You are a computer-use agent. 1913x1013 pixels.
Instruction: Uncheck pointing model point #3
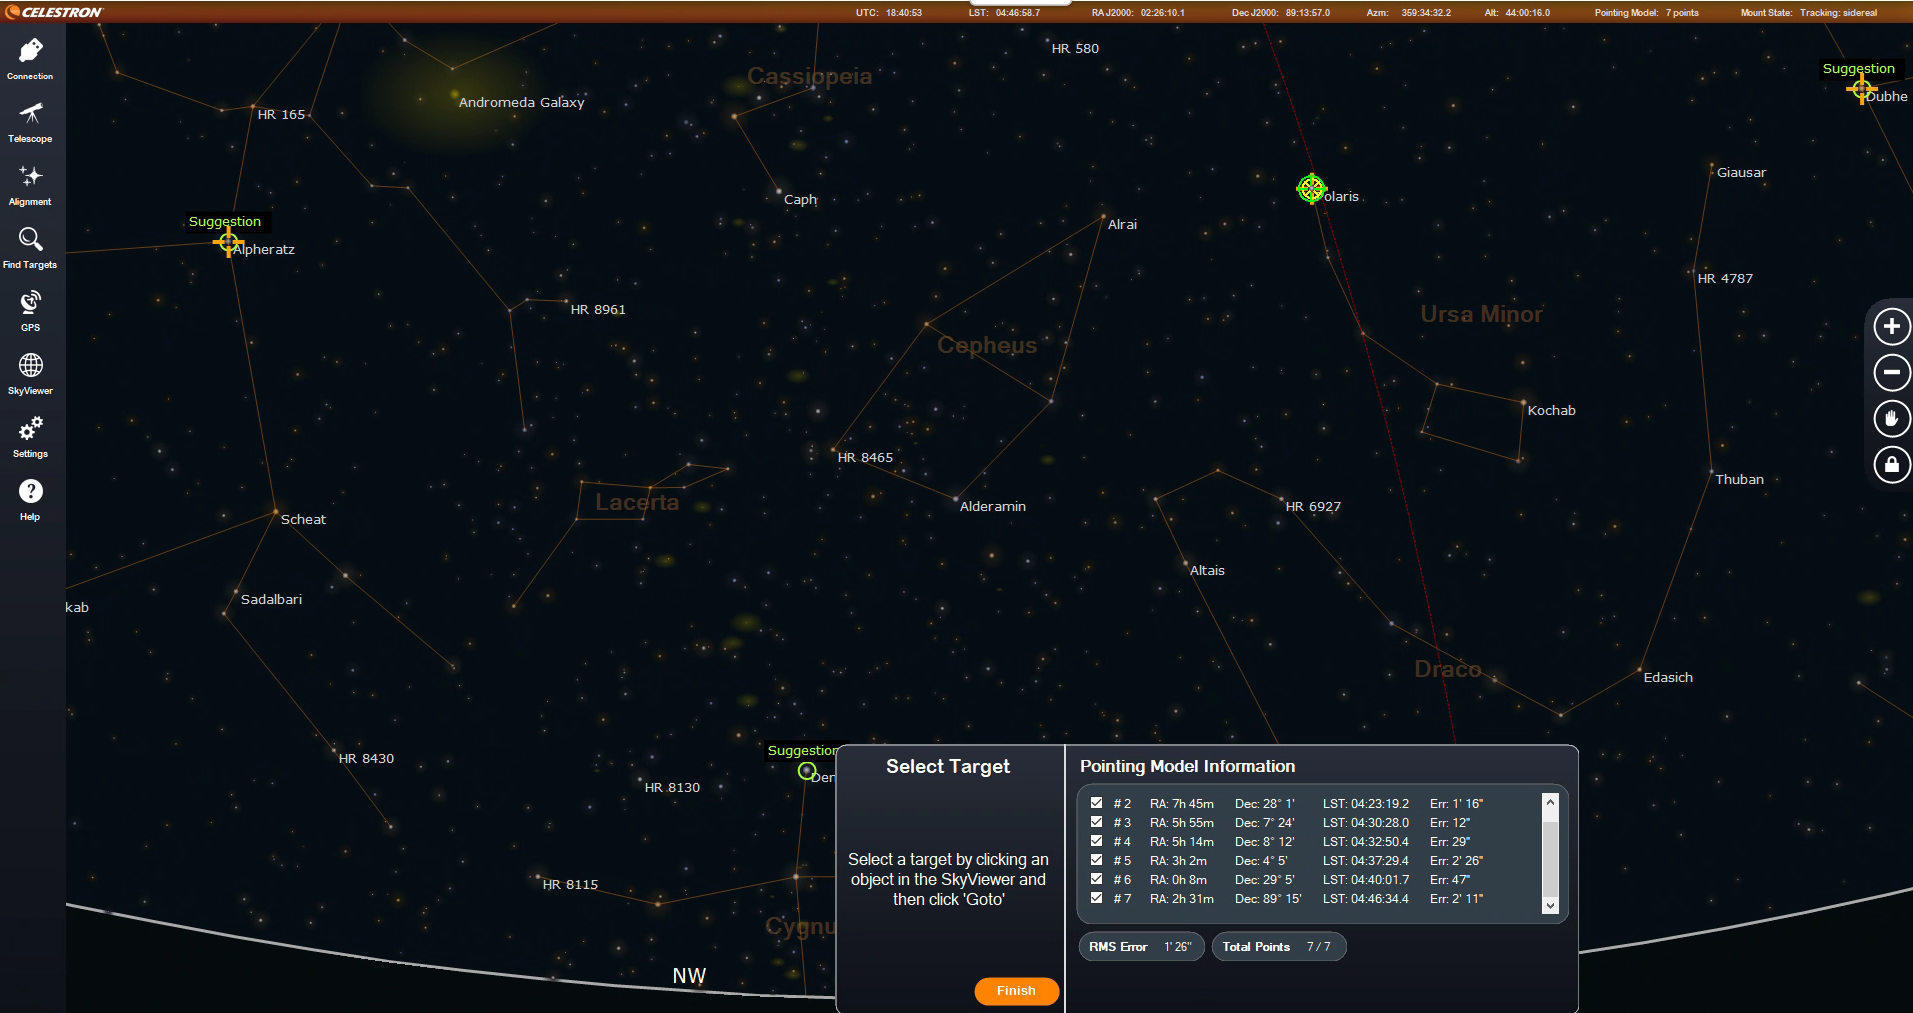(x=1097, y=822)
